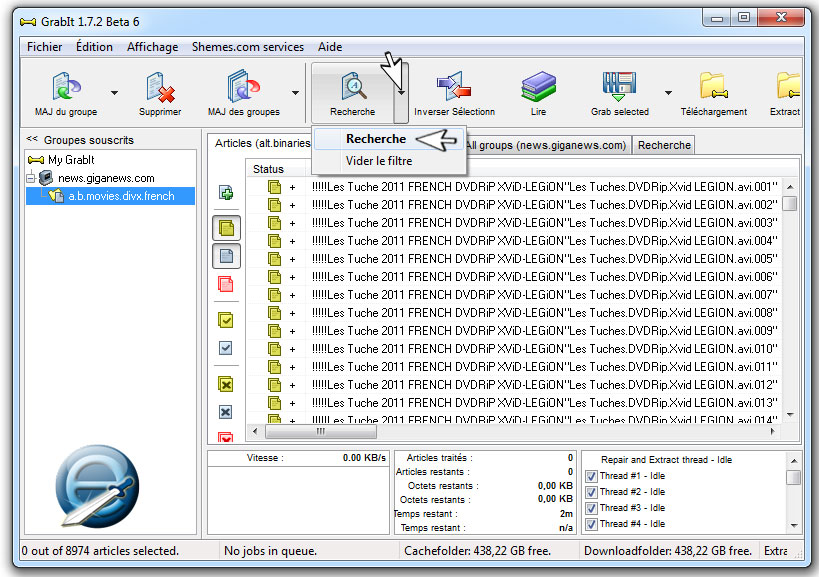Screen dimensions: 819x577
Task: Click the news.giganews.com server icon
Action: point(46,178)
